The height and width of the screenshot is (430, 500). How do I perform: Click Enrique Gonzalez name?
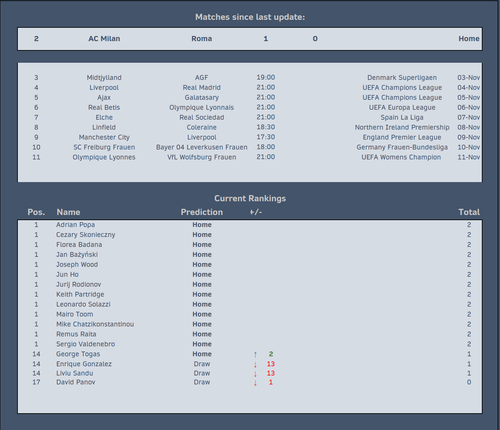pyautogui.click(x=84, y=364)
